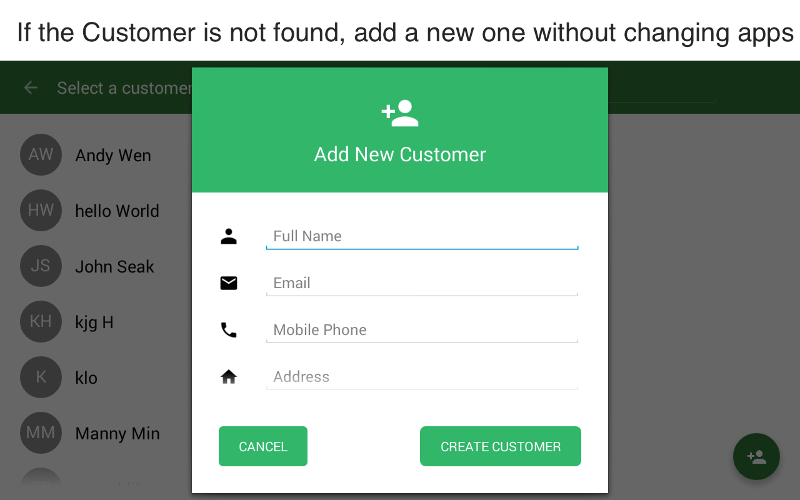Focus the Email input field
This screenshot has width=800, height=500.
pos(422,284)
